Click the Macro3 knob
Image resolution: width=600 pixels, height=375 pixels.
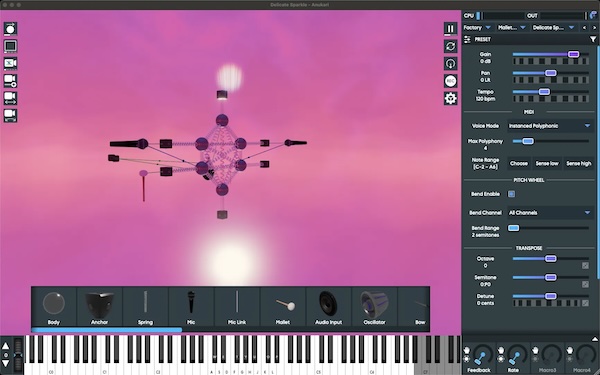click(x=551, y=355)
